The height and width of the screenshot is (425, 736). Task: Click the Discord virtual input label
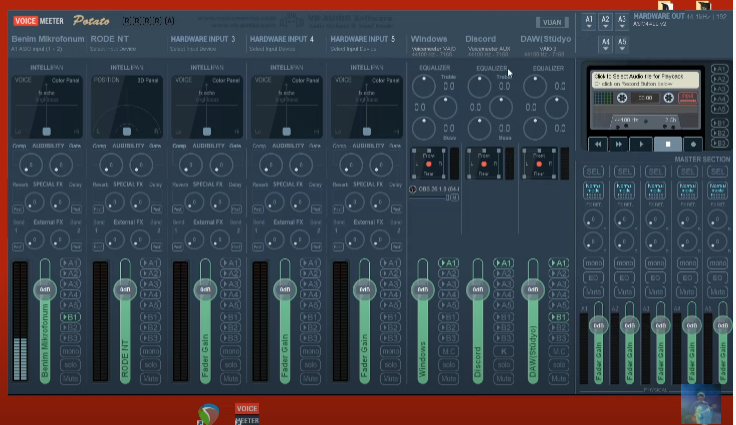coord(481,39)
